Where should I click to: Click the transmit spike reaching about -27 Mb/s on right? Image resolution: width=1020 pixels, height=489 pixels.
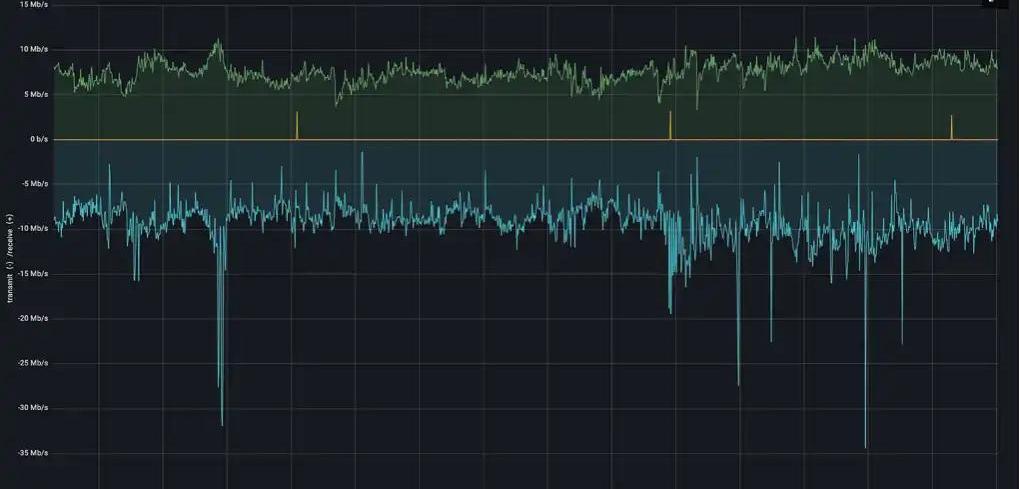pos(739,380)
